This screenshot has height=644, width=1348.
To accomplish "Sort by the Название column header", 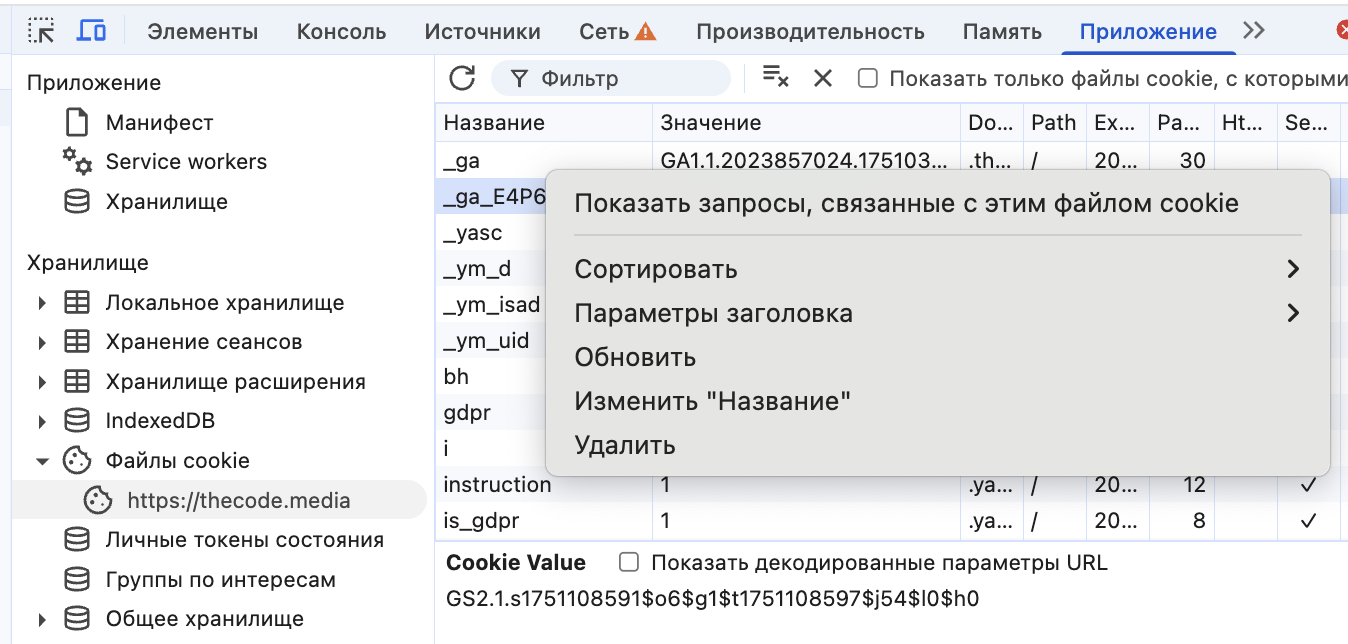I will click(494, 123).
